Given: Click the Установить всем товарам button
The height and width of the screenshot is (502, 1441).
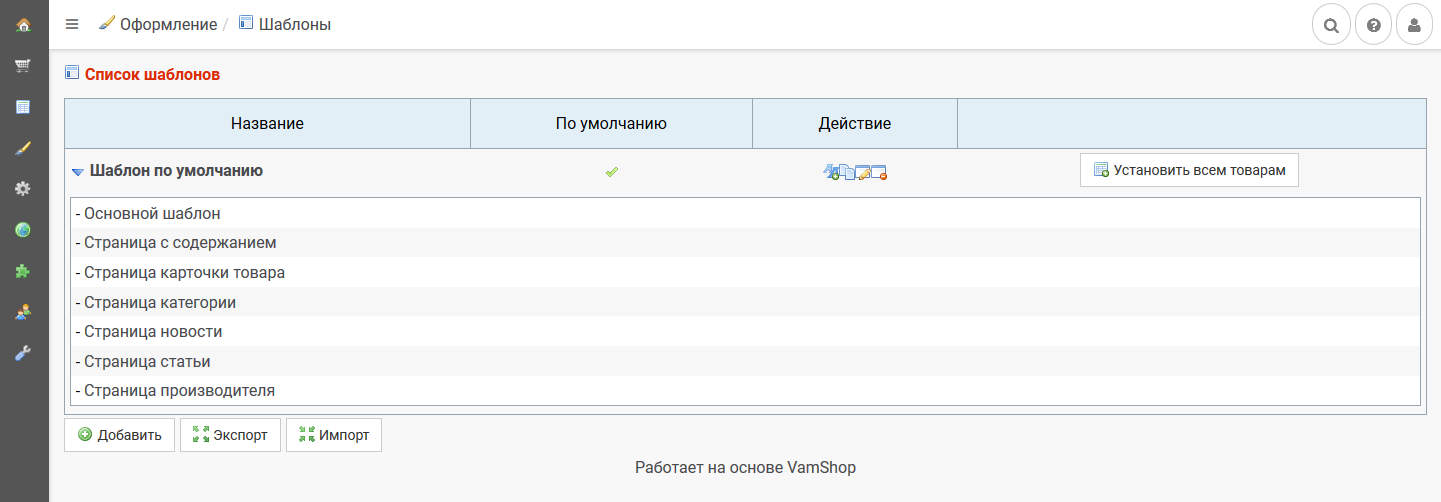Looking at the screenshot, I should tap(1189, 170).
